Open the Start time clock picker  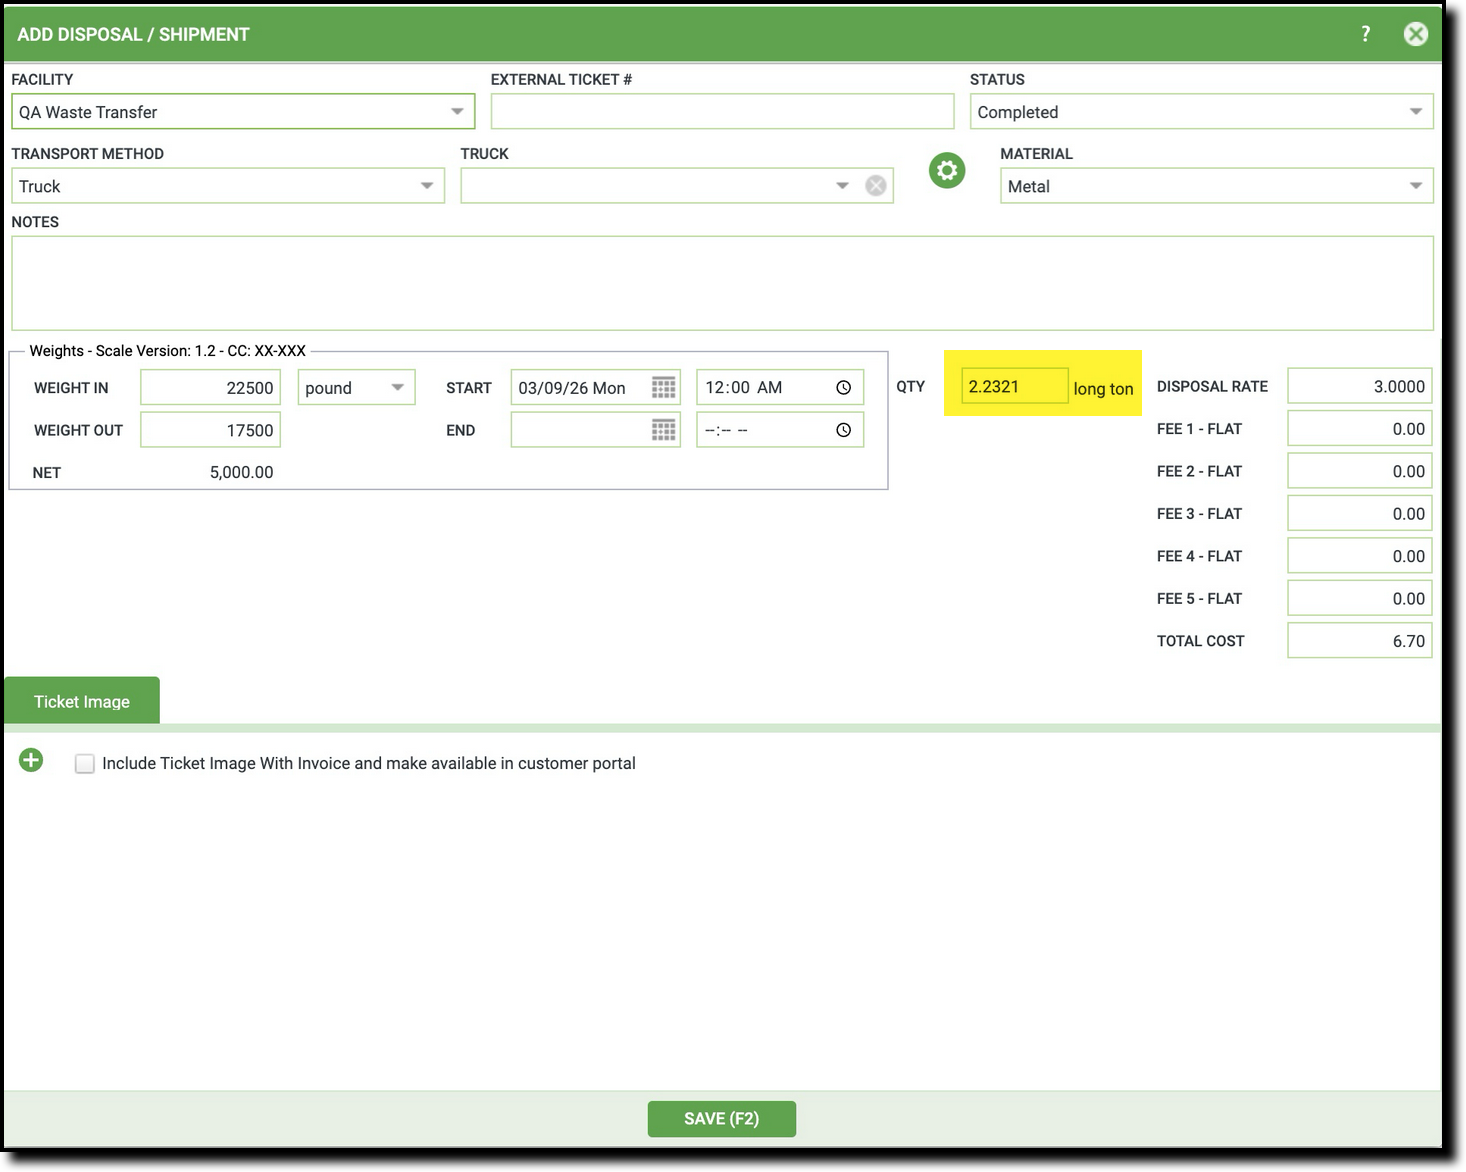[x=843, y=387]
